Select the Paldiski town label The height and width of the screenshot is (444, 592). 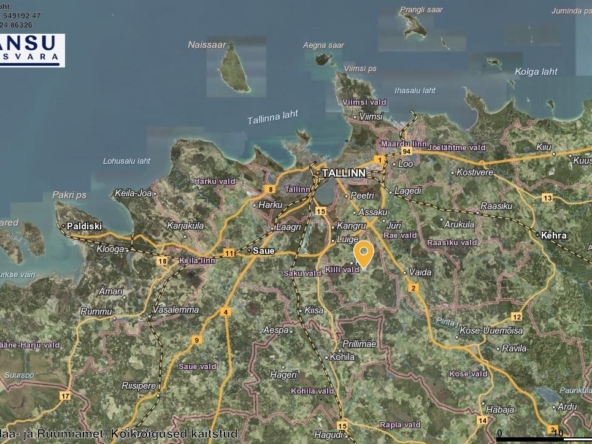click(x=84, y=226)
